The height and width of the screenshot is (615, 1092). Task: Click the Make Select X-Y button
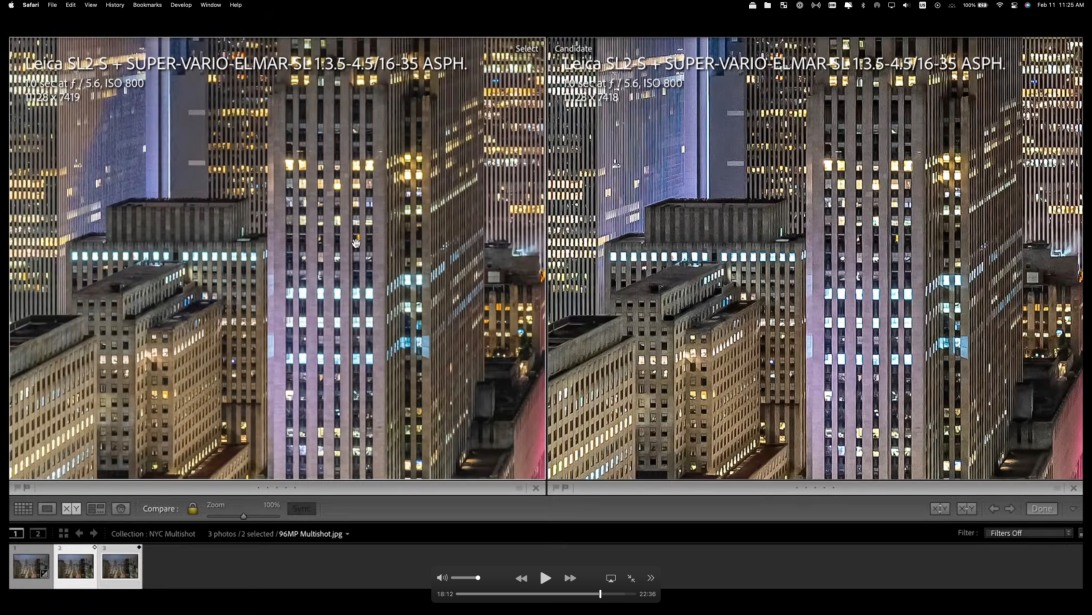[967, 509]
